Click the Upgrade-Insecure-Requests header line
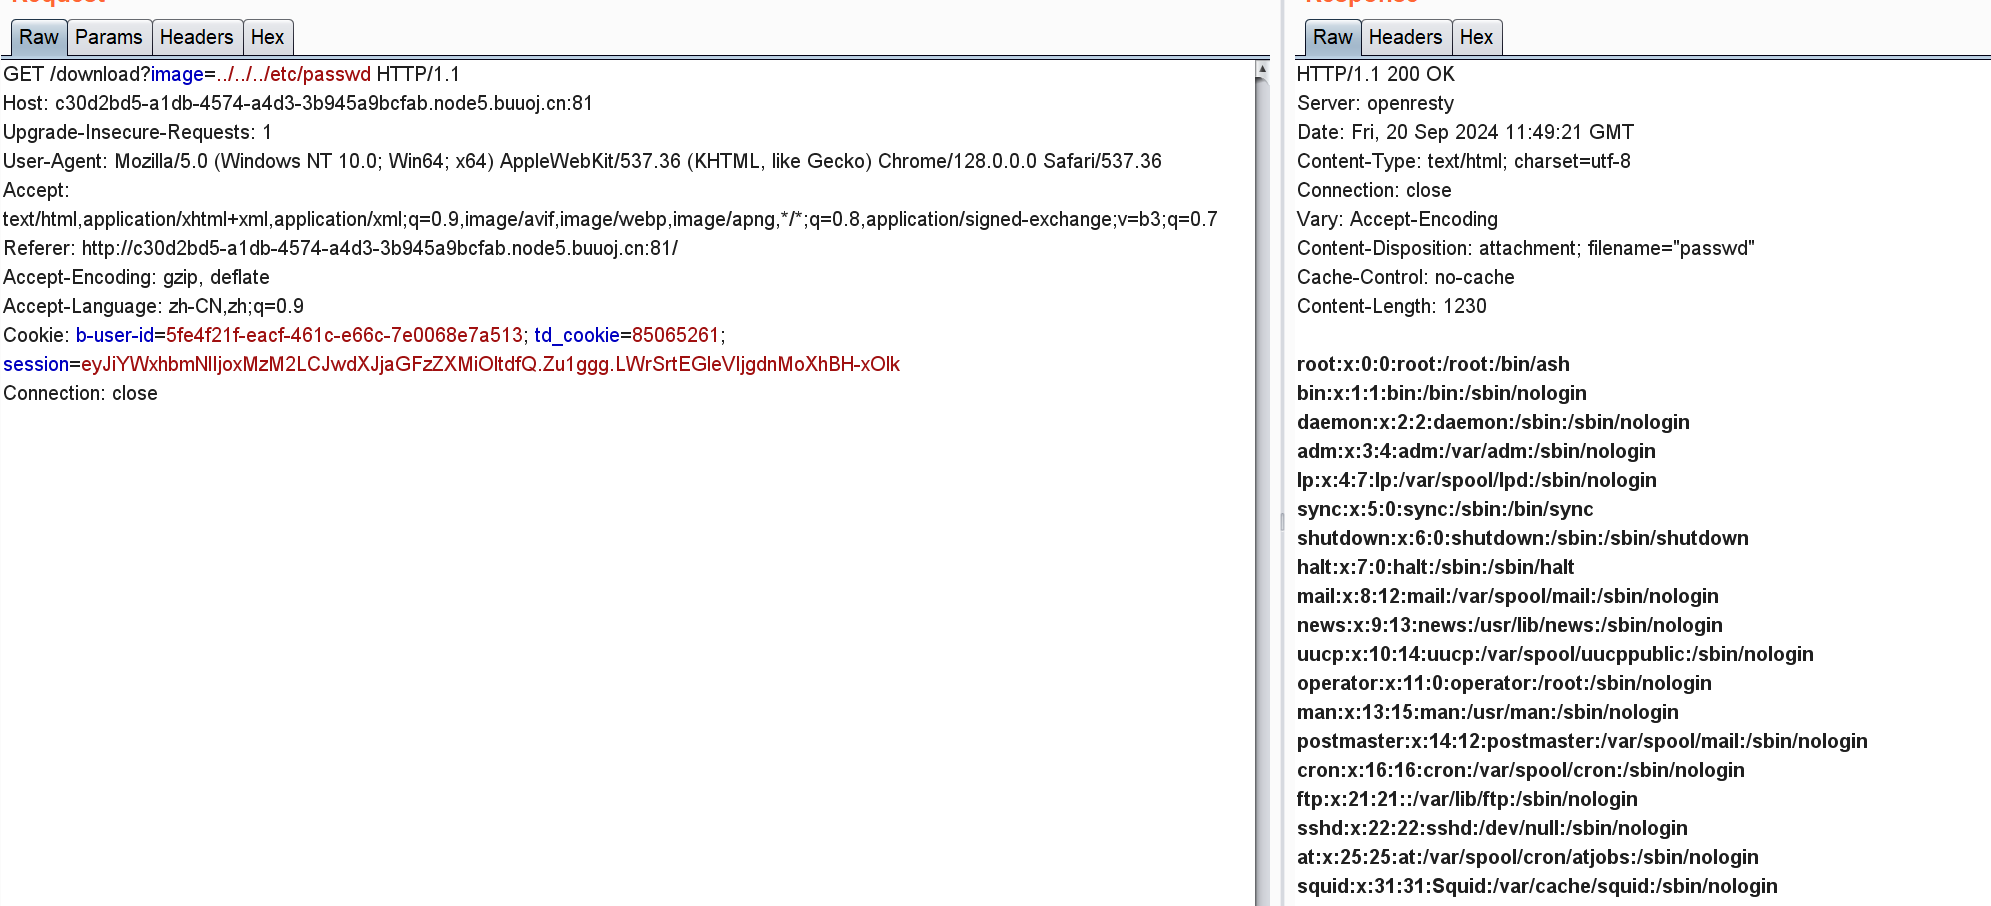Viewport: 1991px width, 906px height. tap(137, 132)
